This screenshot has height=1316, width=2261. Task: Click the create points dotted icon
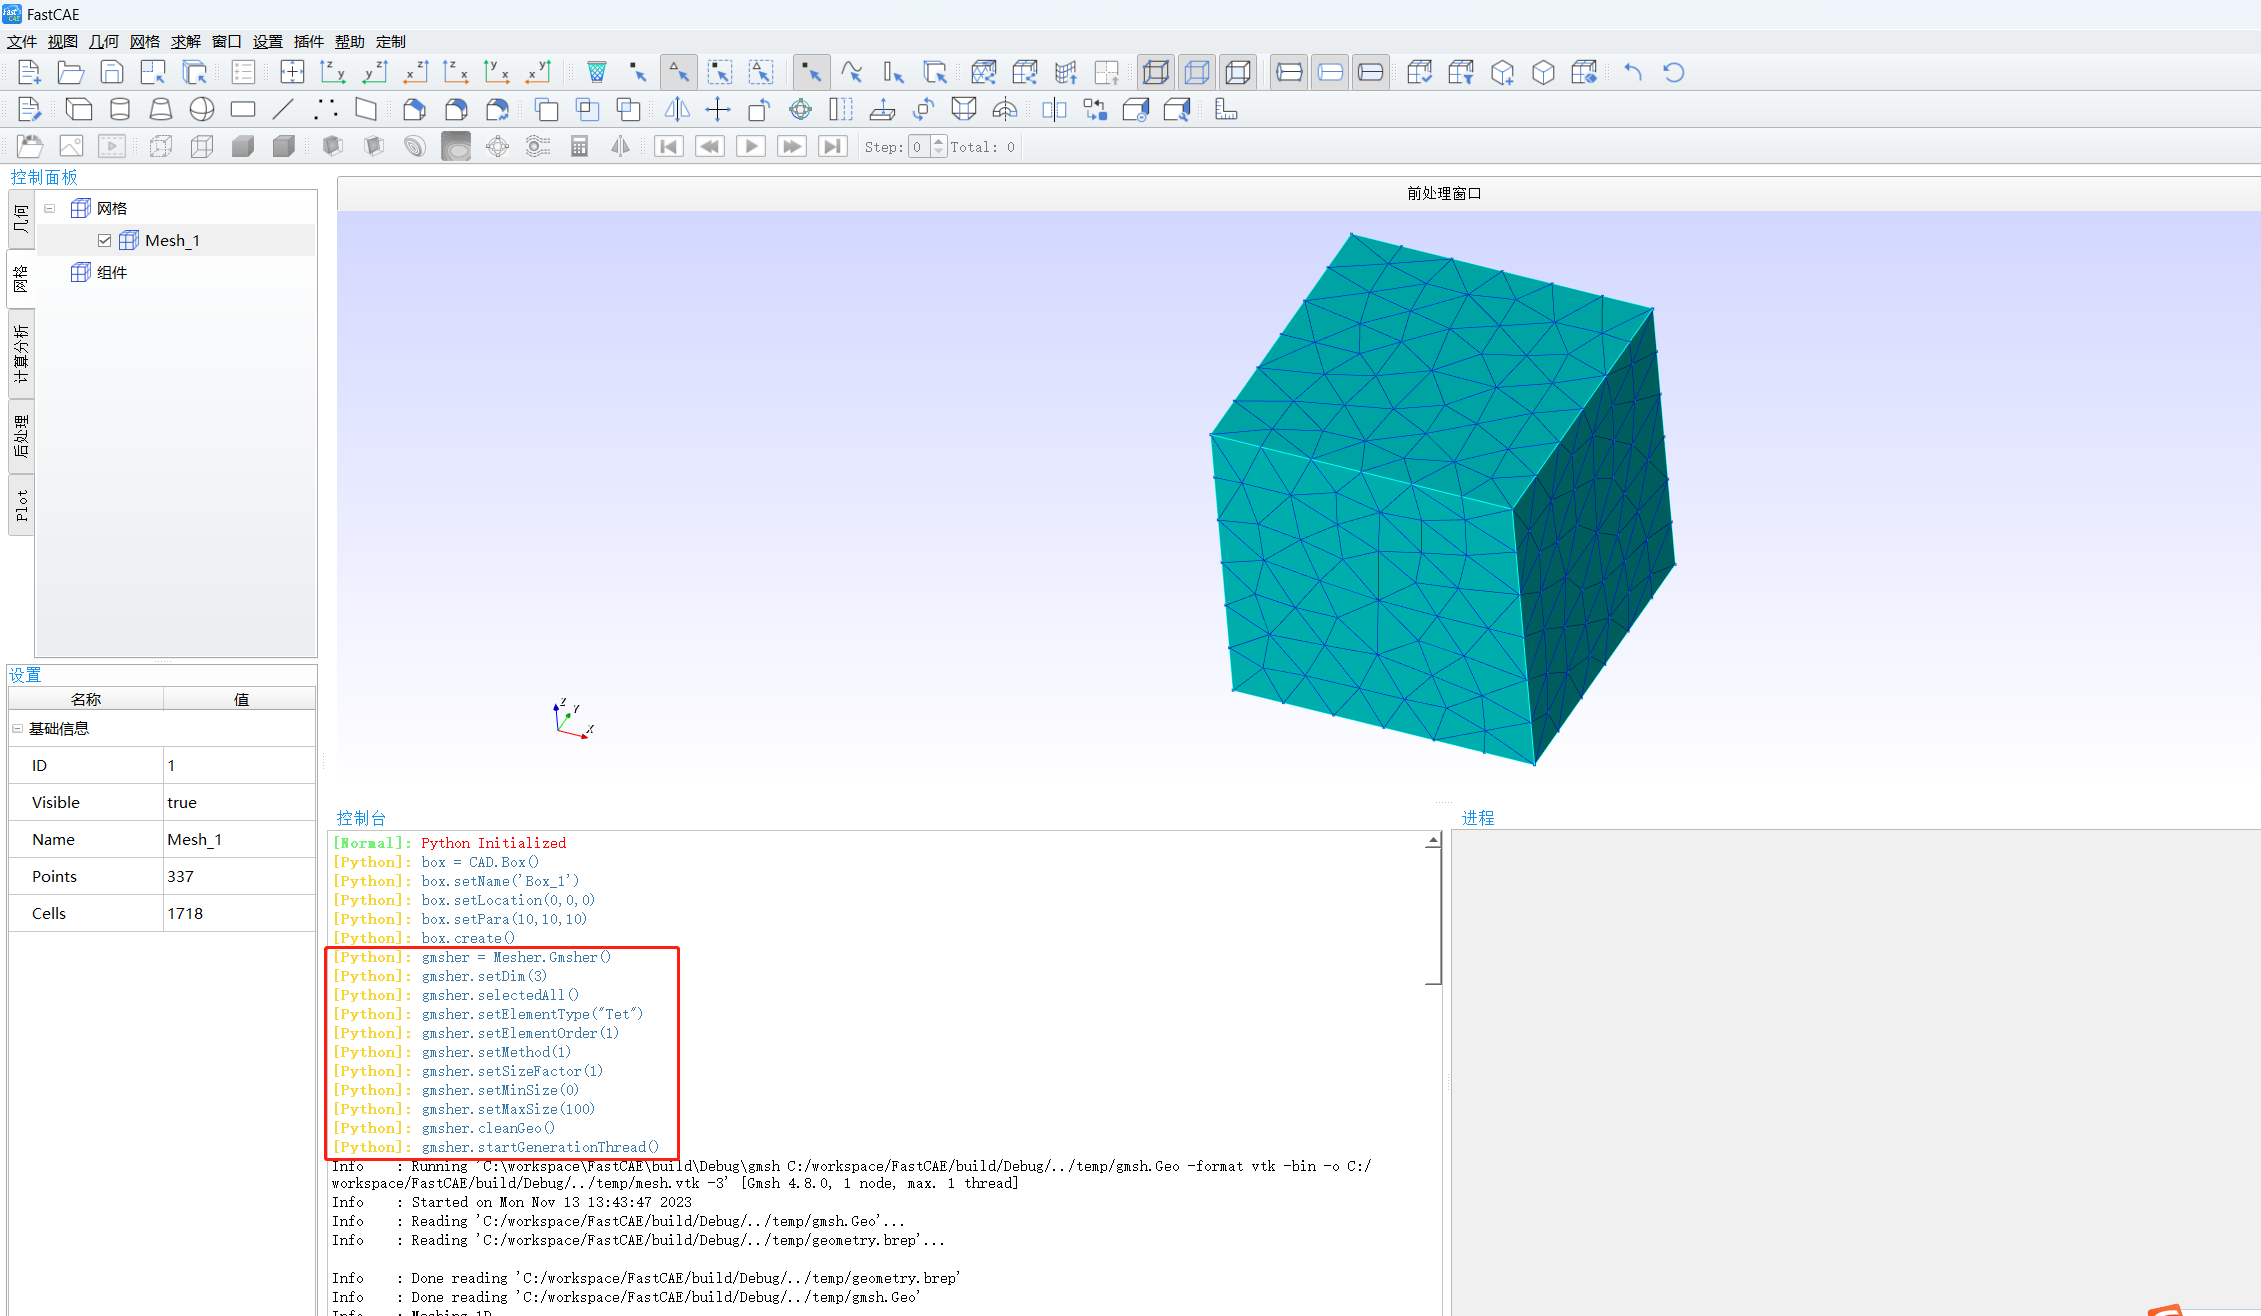pyautogui.click(x=325, y=109)
